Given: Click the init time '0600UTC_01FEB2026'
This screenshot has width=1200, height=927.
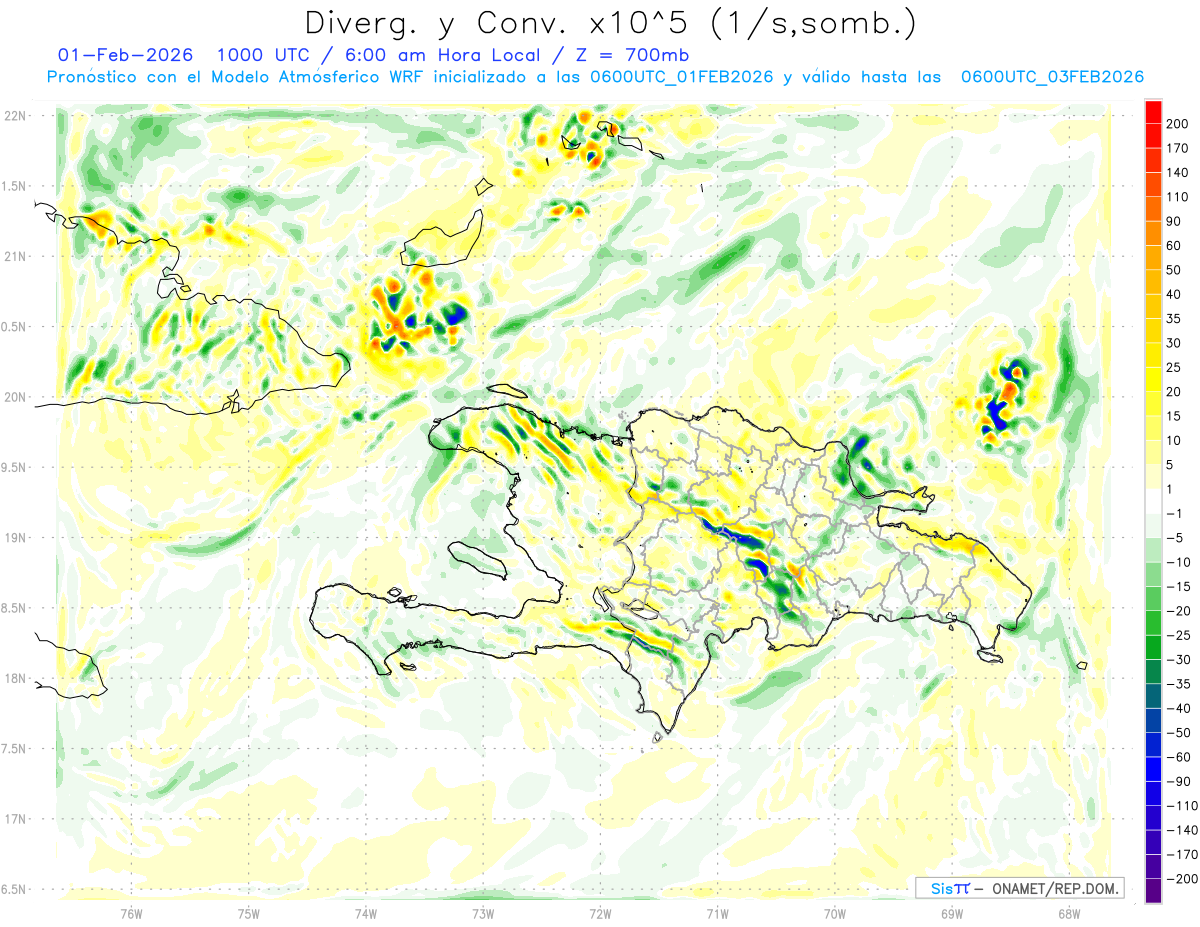Looking at the screenshot, I should 682,77.
